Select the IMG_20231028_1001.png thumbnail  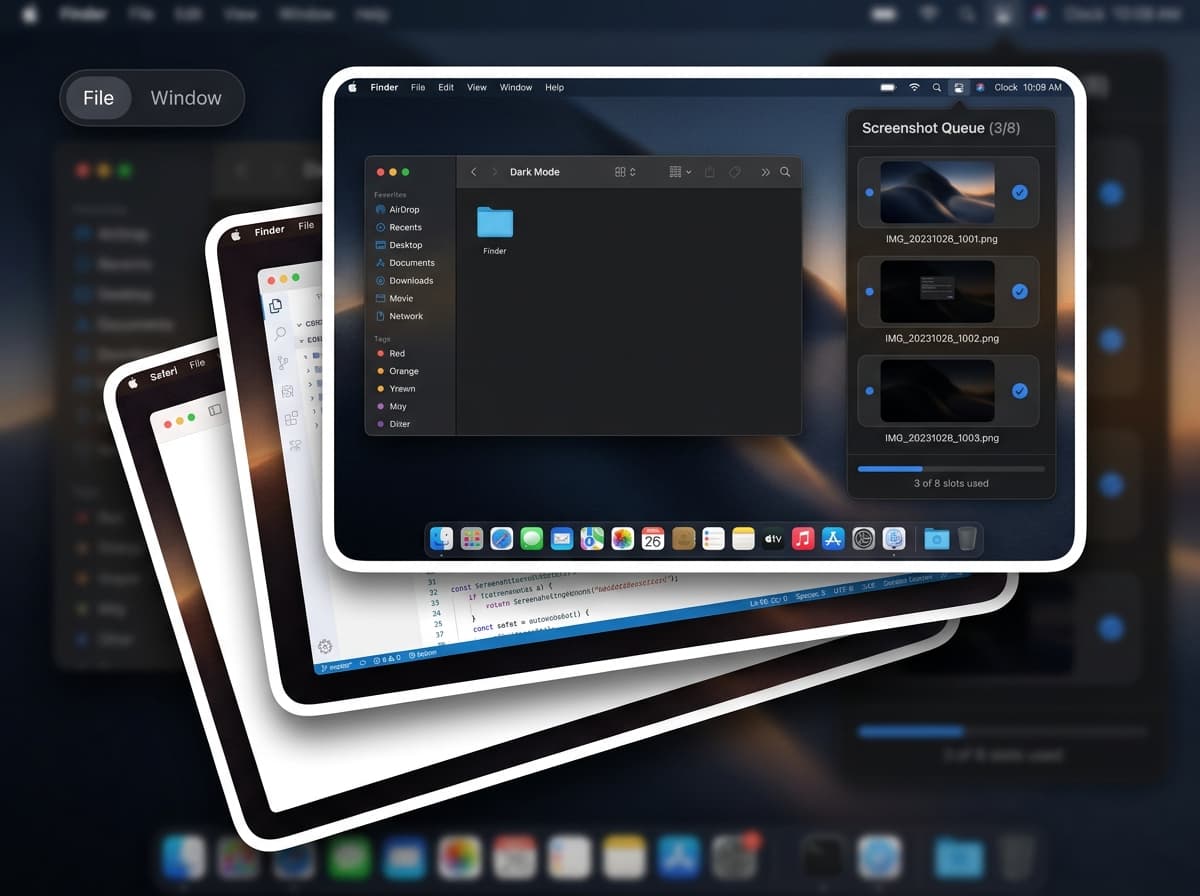click(937, 192)
